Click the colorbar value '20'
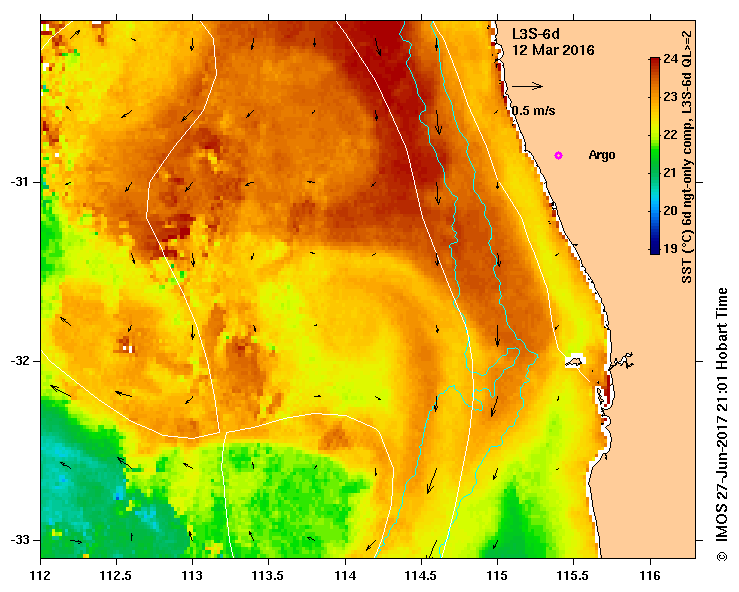Screen dimensions: 739x592 [x=670, y=211]
